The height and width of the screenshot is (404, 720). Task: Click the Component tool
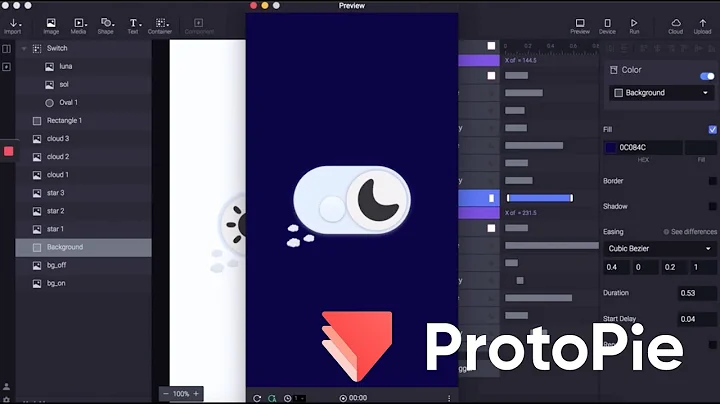point(199,26)
